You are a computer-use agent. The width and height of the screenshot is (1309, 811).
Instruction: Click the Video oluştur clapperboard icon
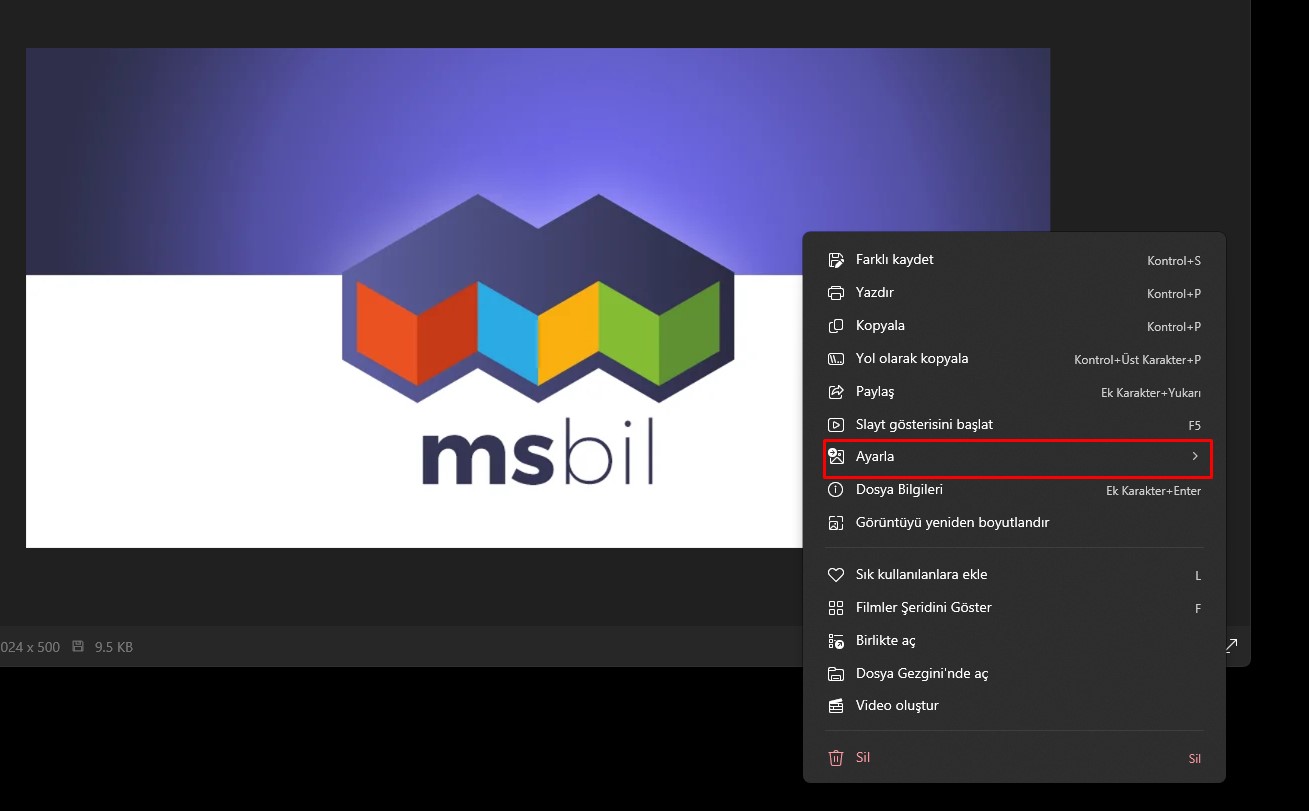pos(836,706)
